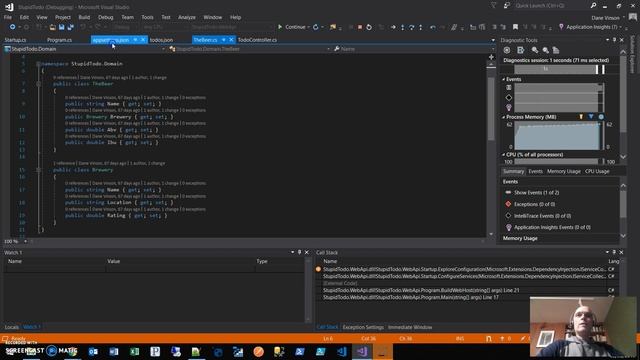The image size is (640, 360).
Task: Click the Open File folder icon
Action: (x=52, y=27)
